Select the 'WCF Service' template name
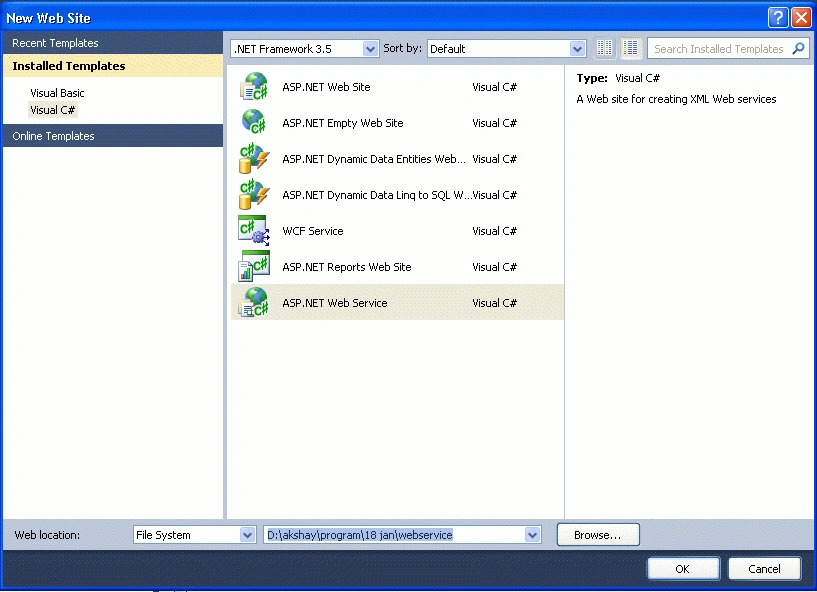The width and height of the screenshot is (817, 592). [x=313, y=231]
